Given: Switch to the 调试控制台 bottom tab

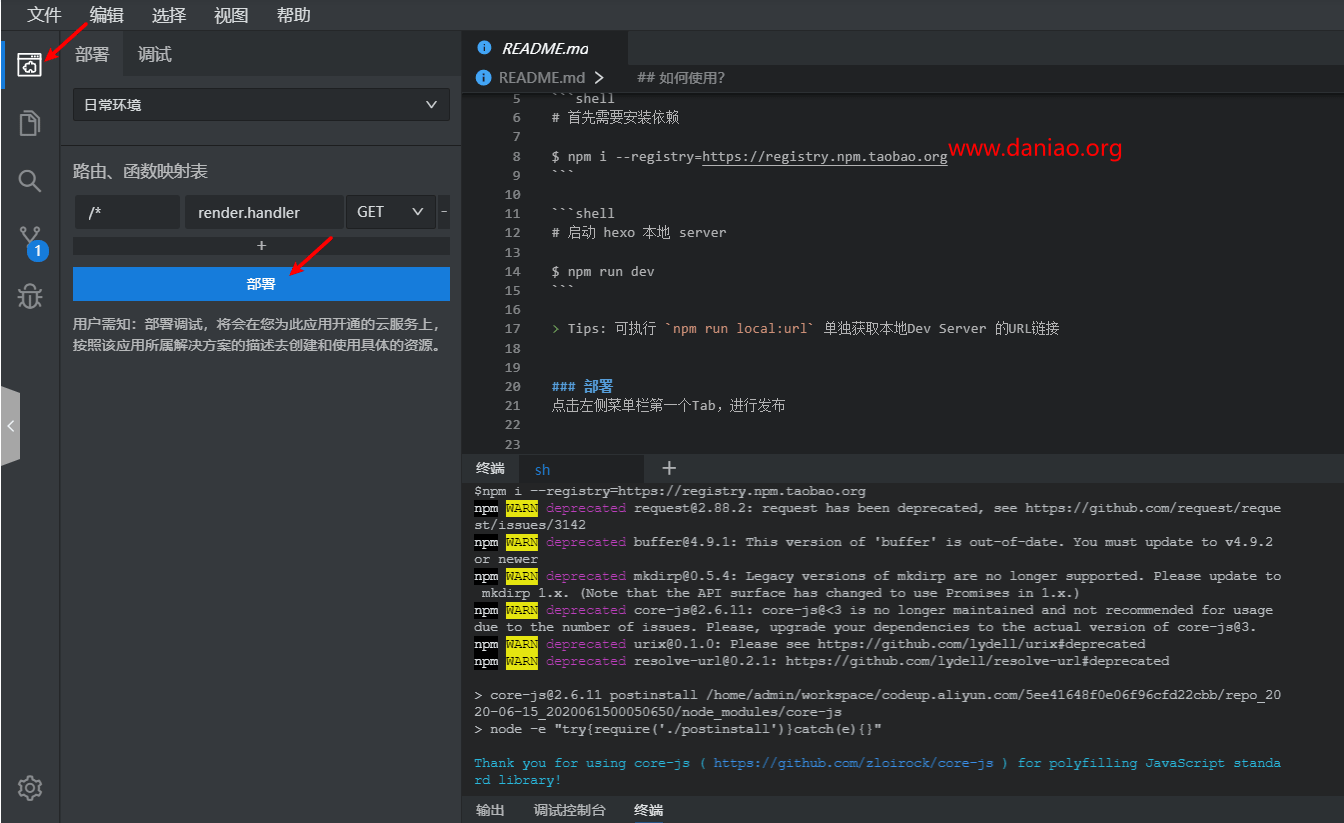Looking at the screenshot, I should click(570, 810).
